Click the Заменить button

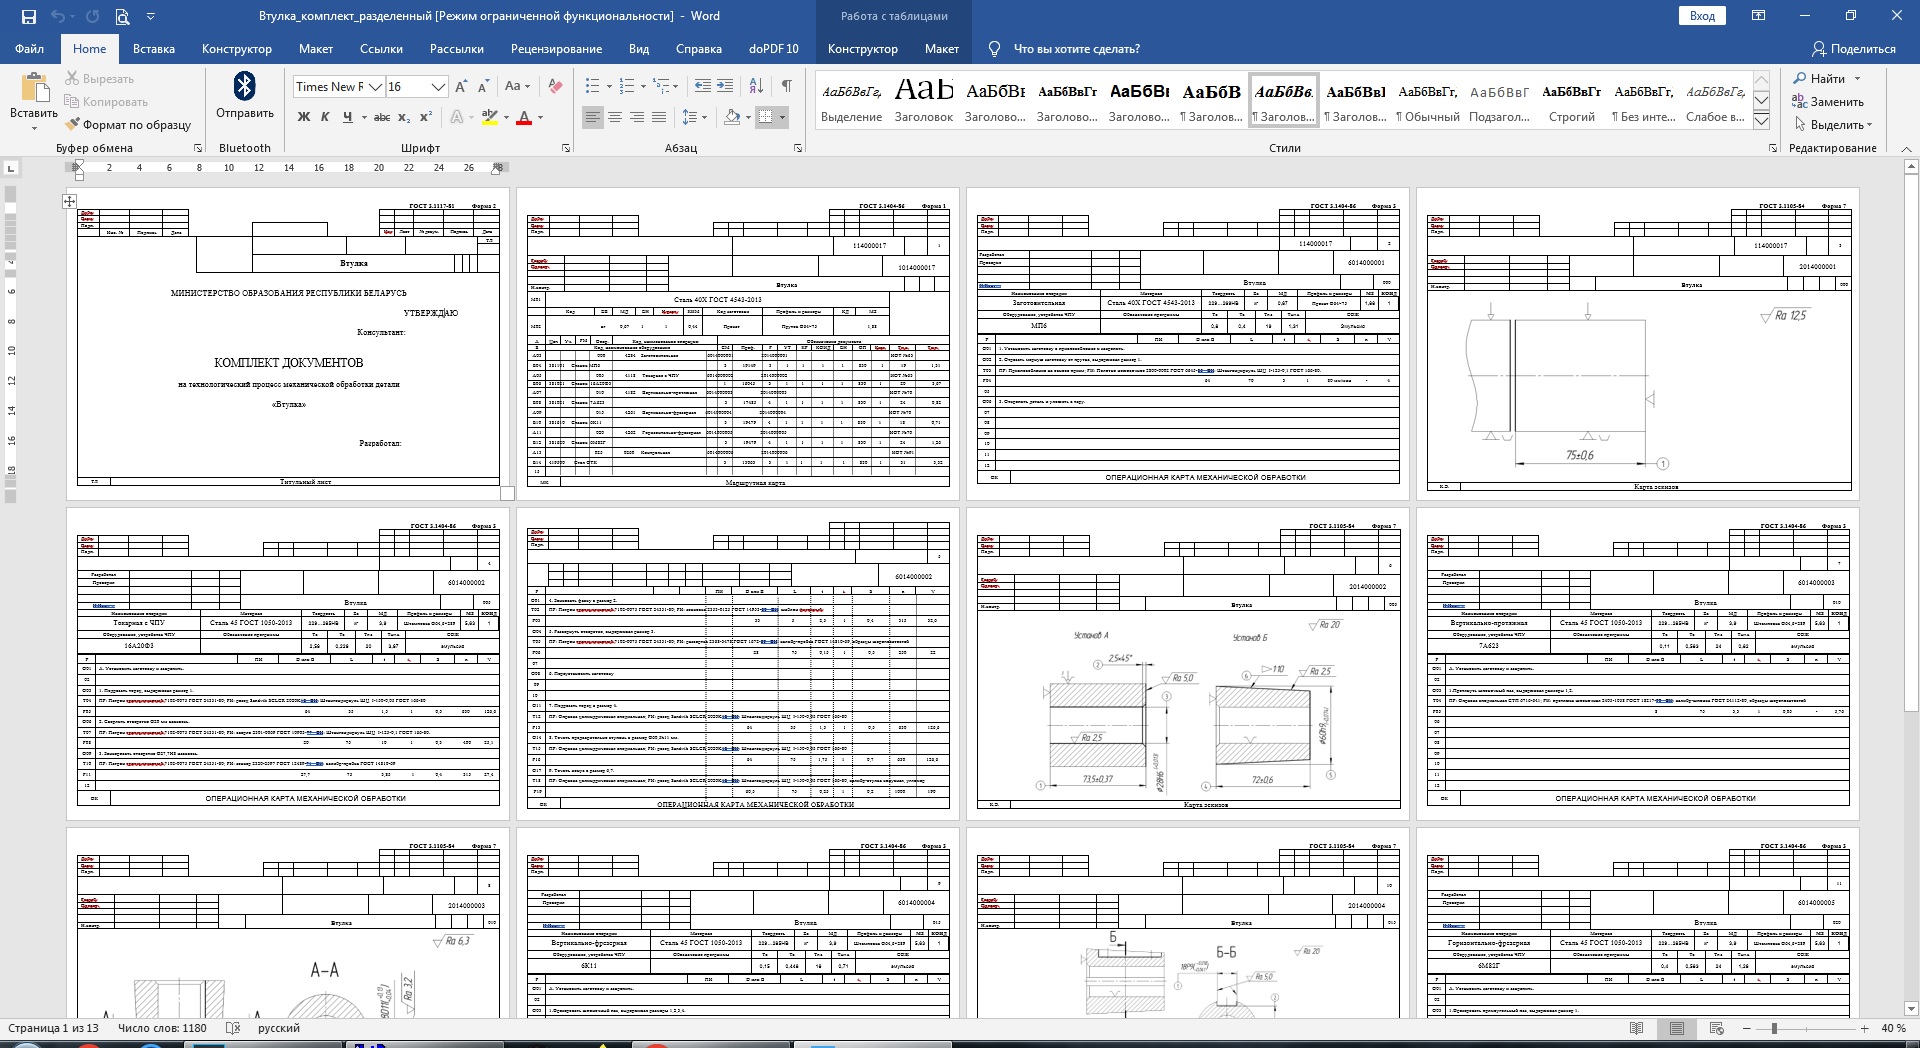click(x=1828, y=102)
